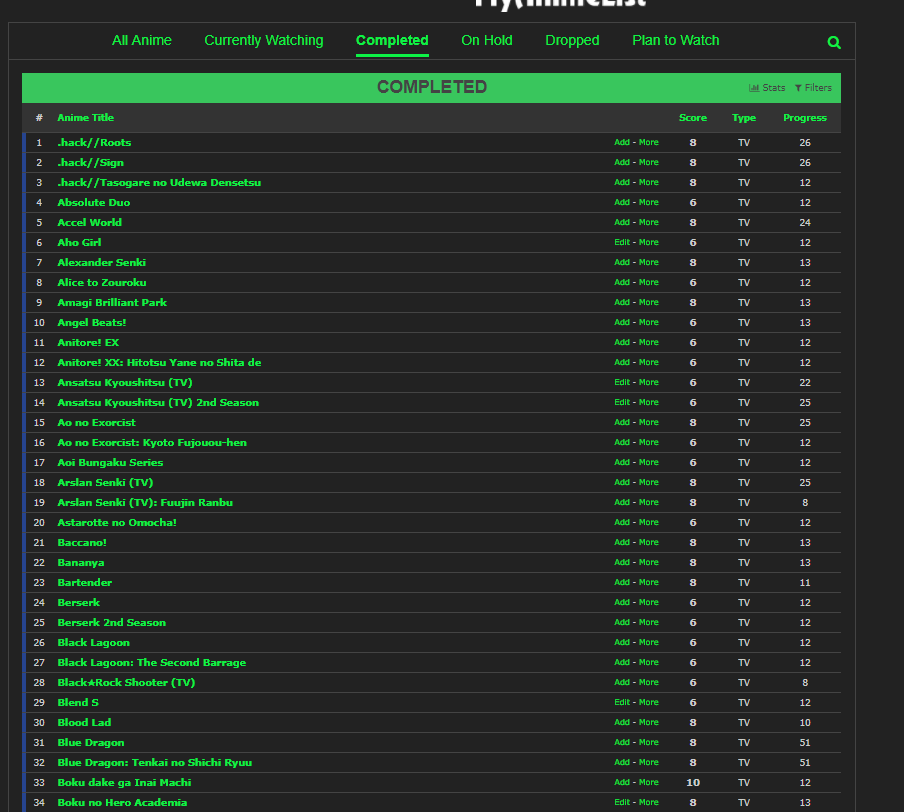Open Black Lagoon: The Second Barrage
The image size is (904, 812).
point(152,663)
